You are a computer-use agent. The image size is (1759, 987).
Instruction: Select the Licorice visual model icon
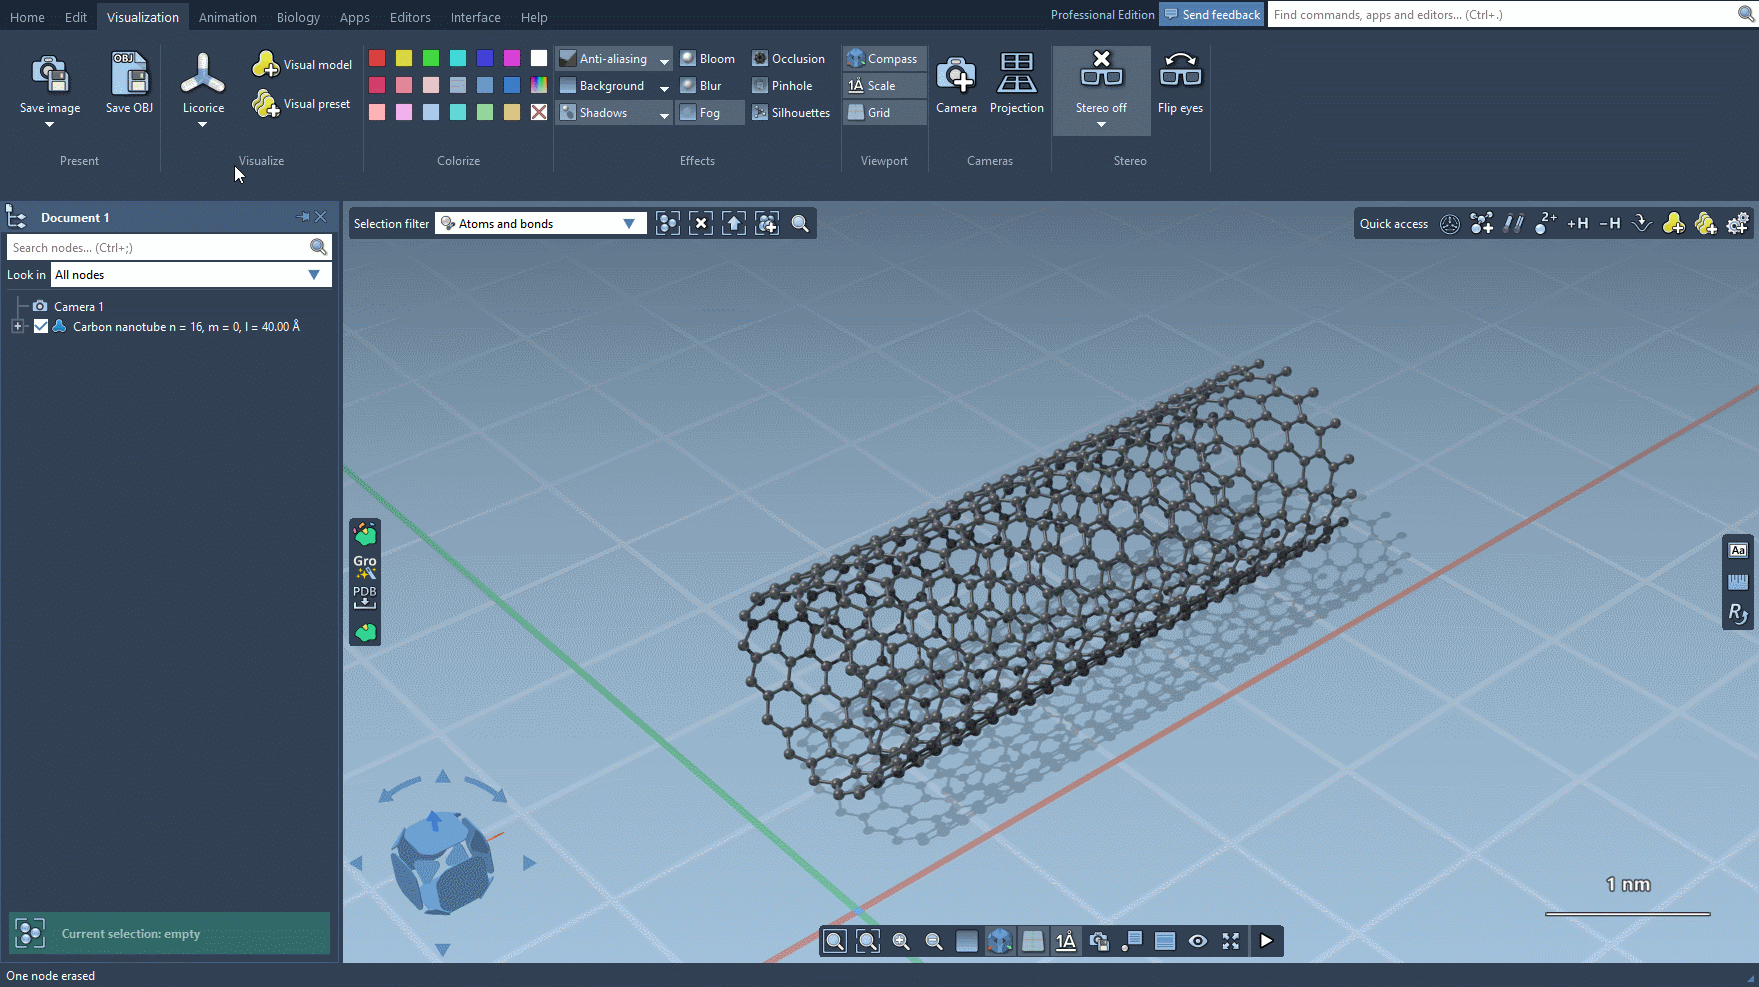tap(203, 74)
